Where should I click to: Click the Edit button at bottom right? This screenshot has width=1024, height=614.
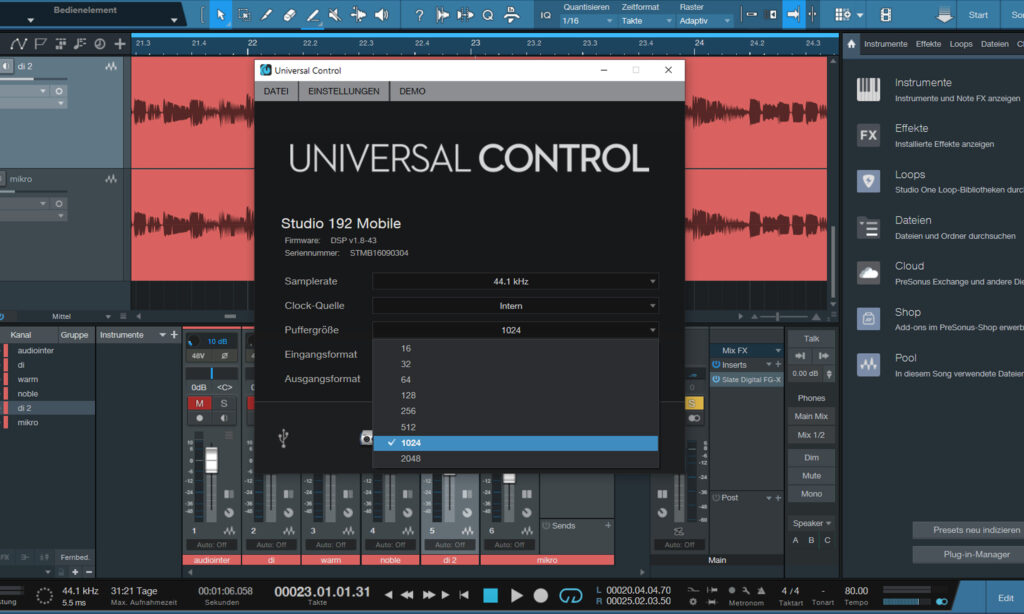click(1005, 598)
